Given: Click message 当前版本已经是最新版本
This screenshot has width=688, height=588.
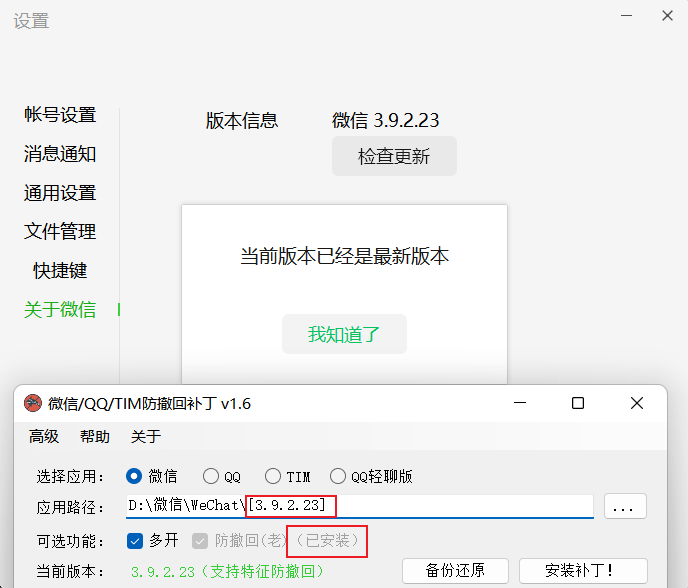Looking at the screenshot, I should point(344,256).
